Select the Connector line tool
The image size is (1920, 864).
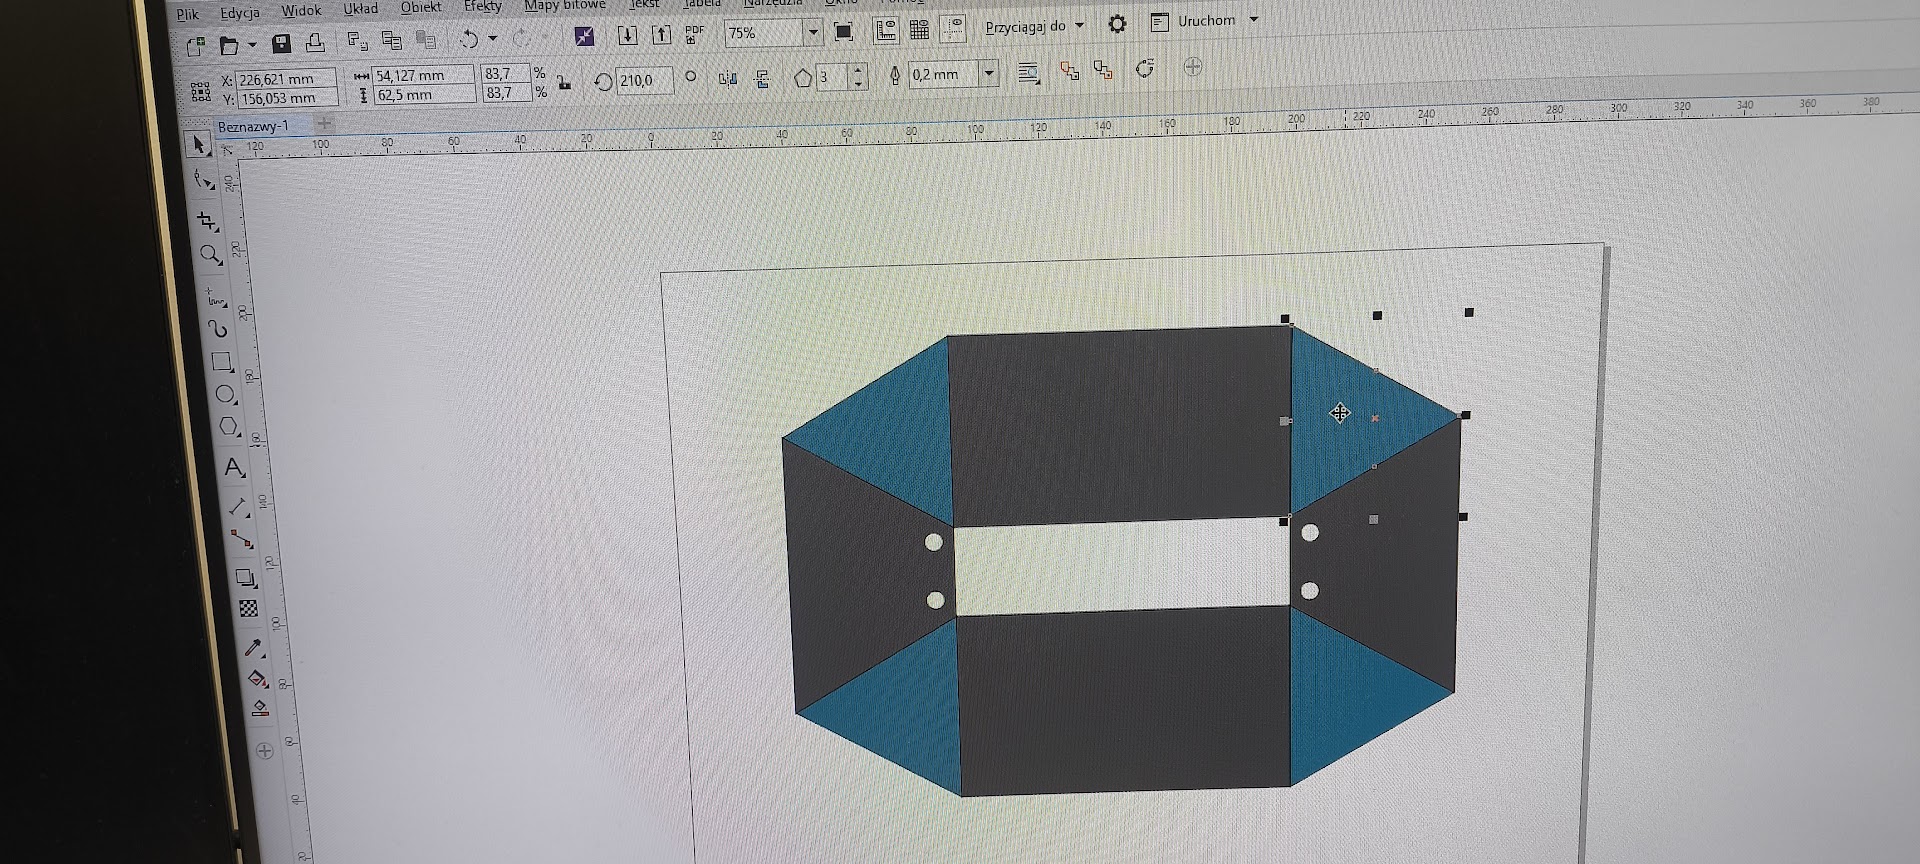[242, 540]
